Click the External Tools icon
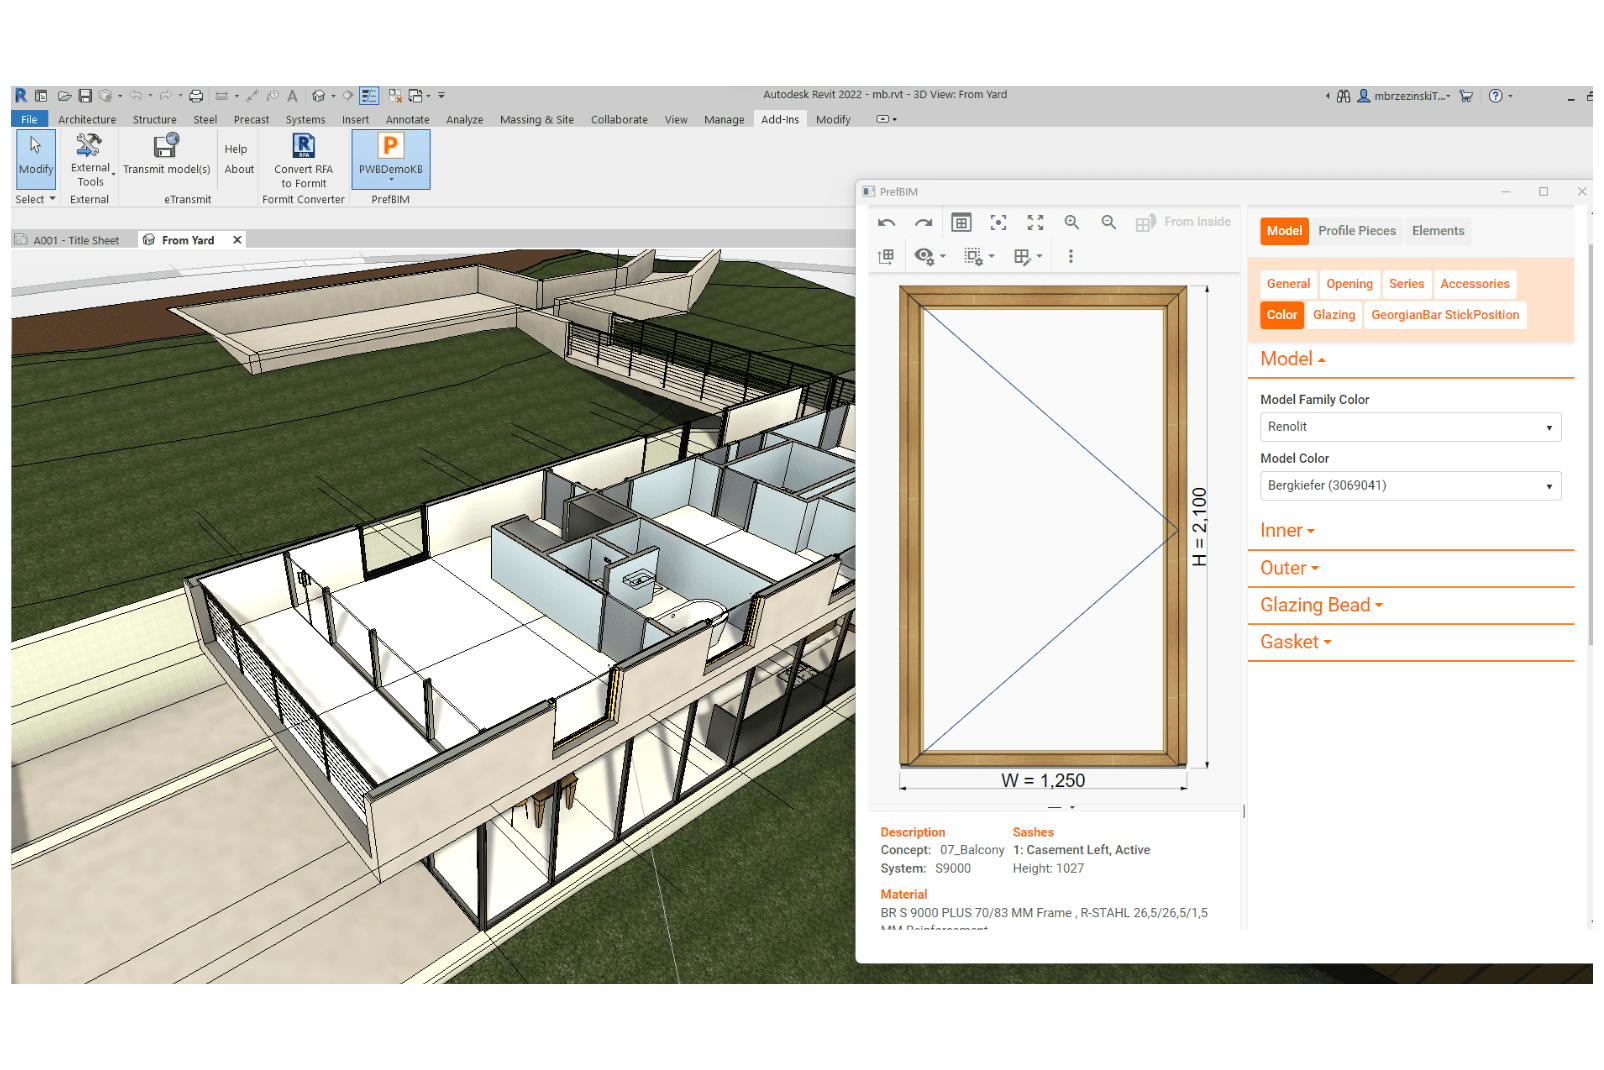This screenshot has width=1604, height=1070. click(89, 145)
